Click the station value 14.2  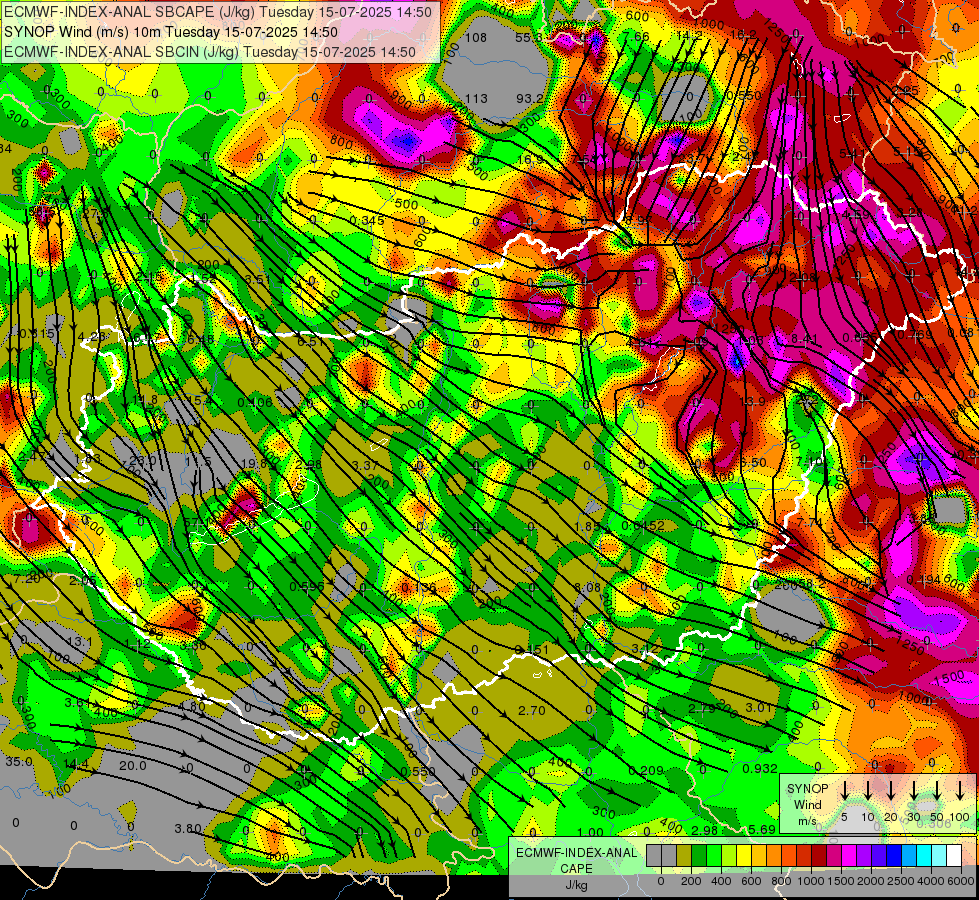click(690, 36)
